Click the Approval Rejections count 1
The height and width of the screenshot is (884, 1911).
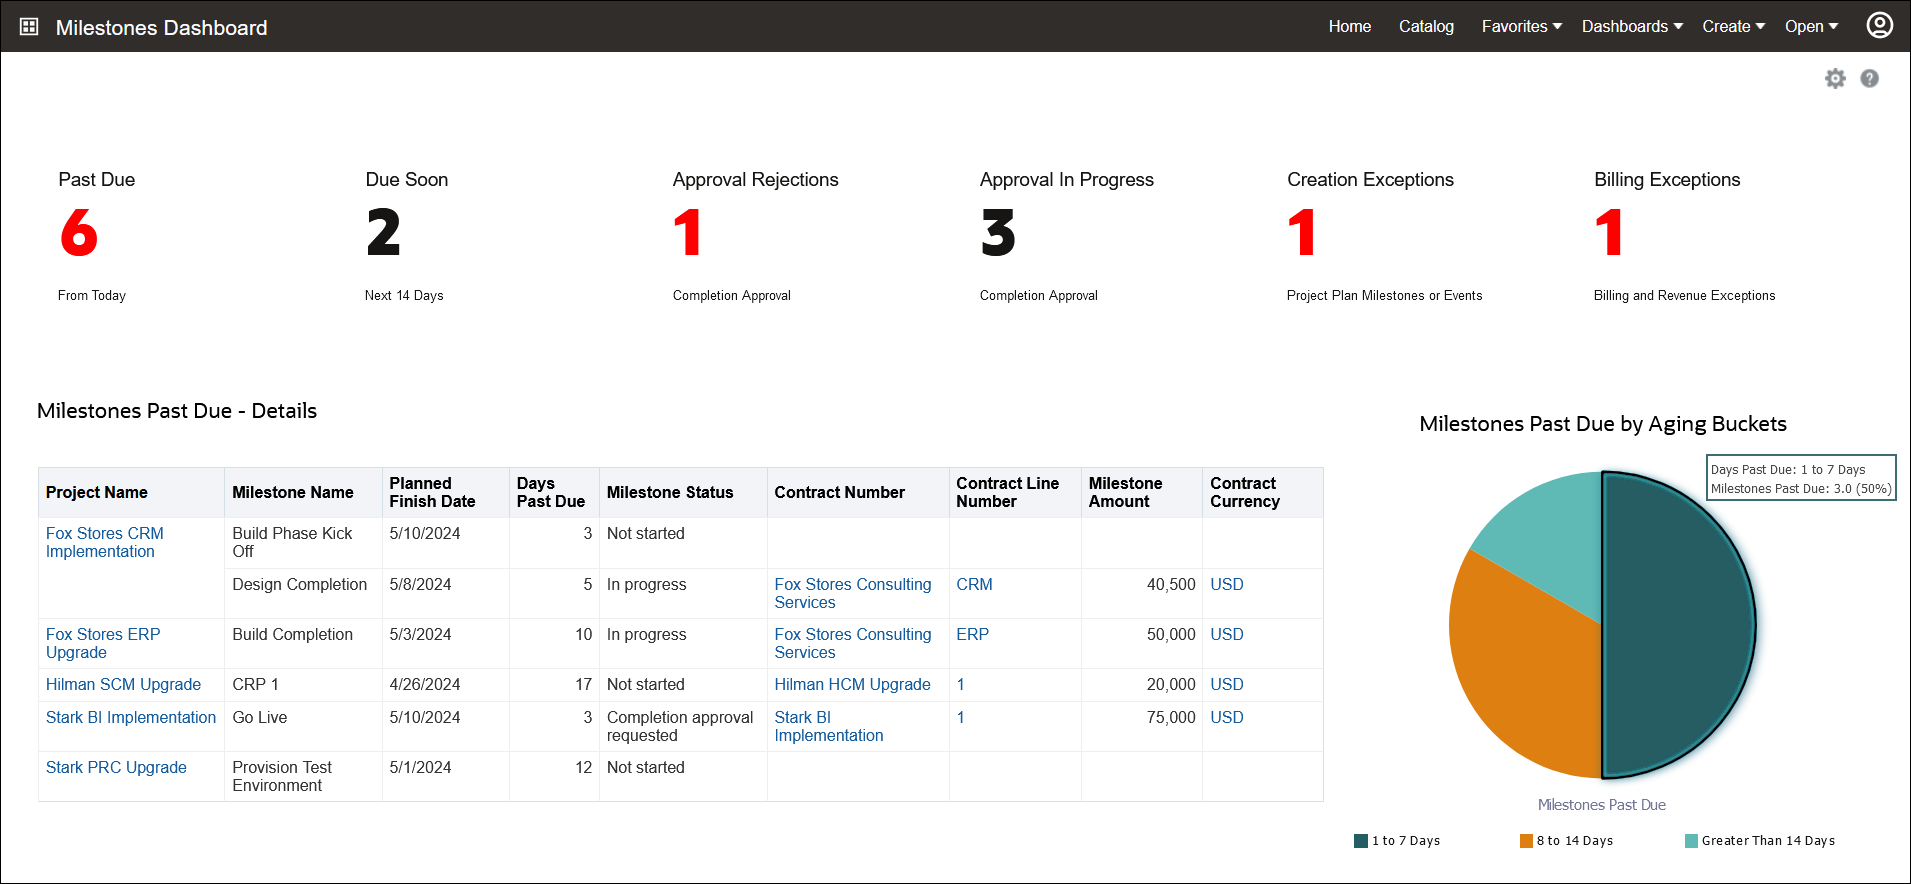[x=688, y=232]
